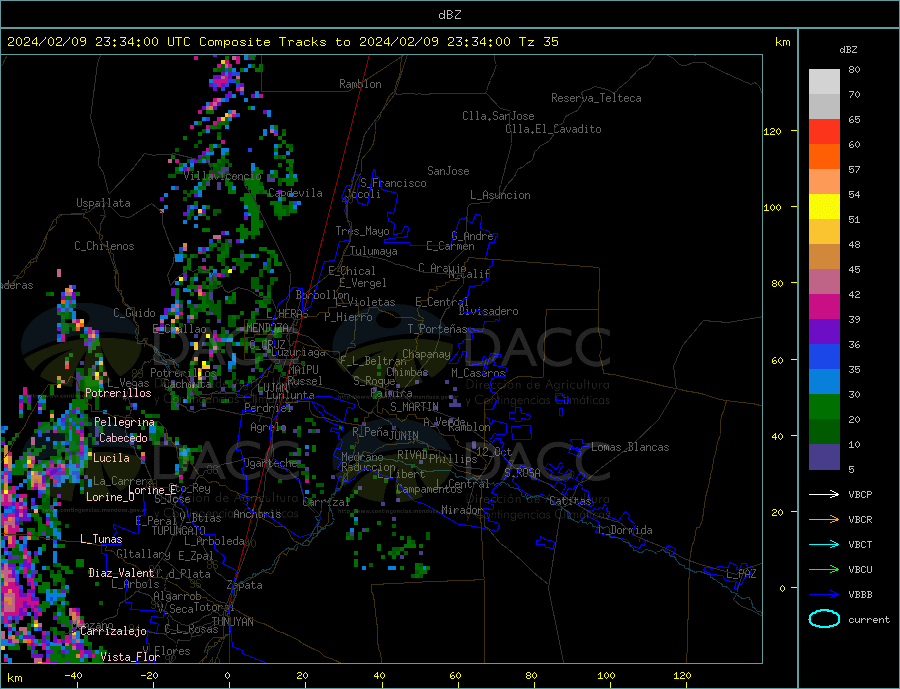Screen dimensions: 900x689
Task: Click the x-axis tick label 60
Action: point(455,676)
